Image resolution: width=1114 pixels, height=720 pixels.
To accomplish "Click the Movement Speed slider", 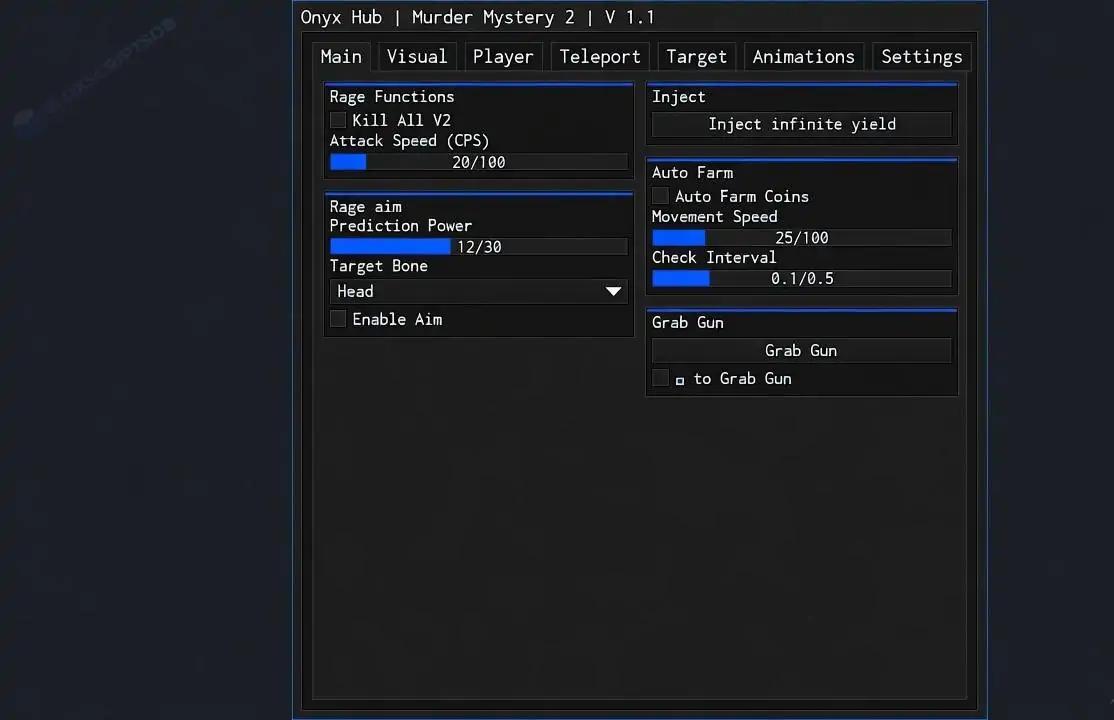I will [801, 237].
